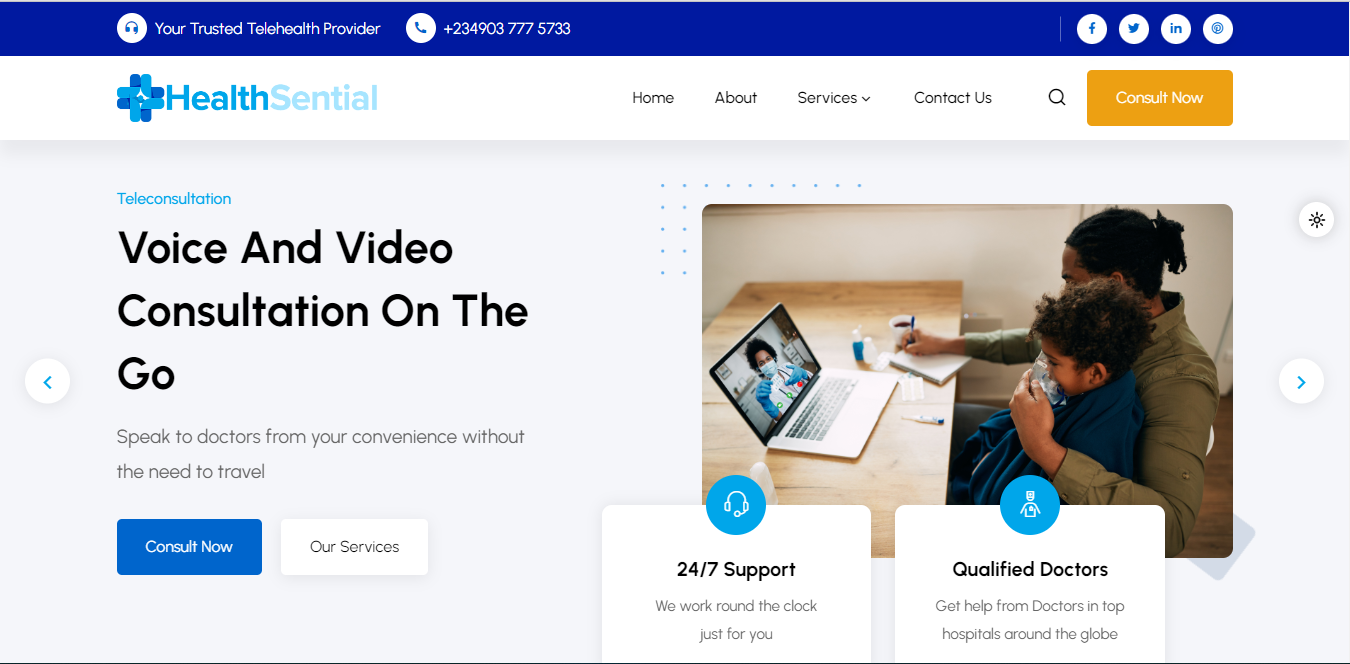Open the Pinterest social icon
The height and width of the screenshot is (664, 1350).
click(1217, 29)
